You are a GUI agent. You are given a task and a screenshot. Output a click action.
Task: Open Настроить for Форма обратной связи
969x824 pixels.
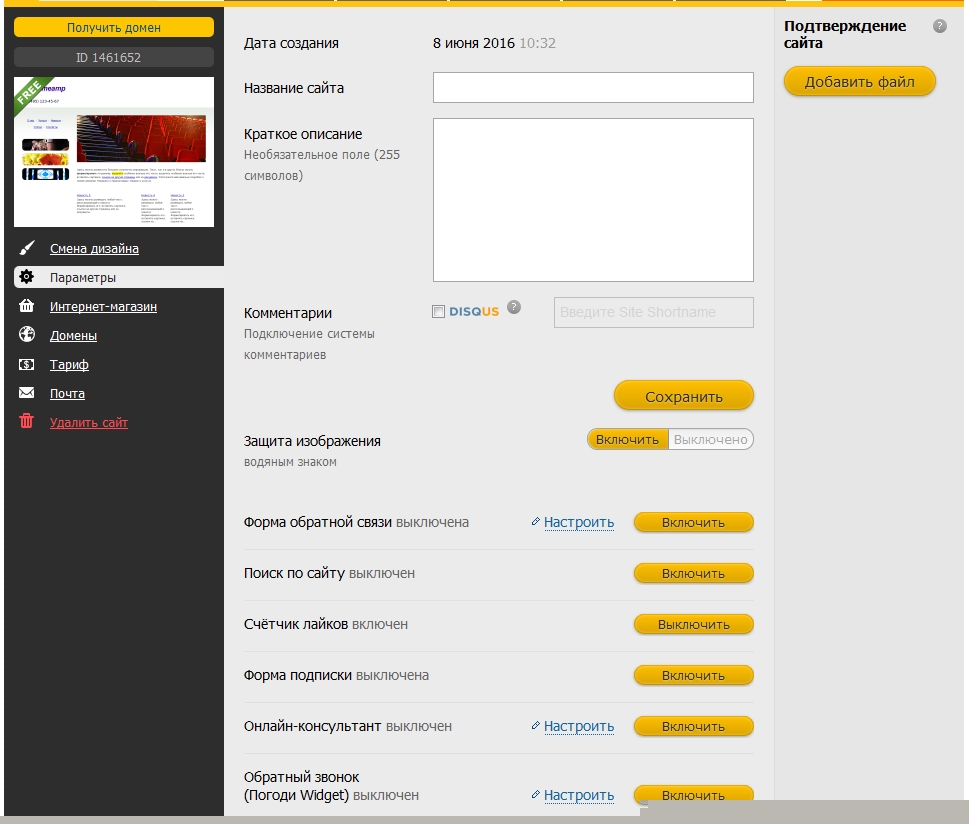579,522
